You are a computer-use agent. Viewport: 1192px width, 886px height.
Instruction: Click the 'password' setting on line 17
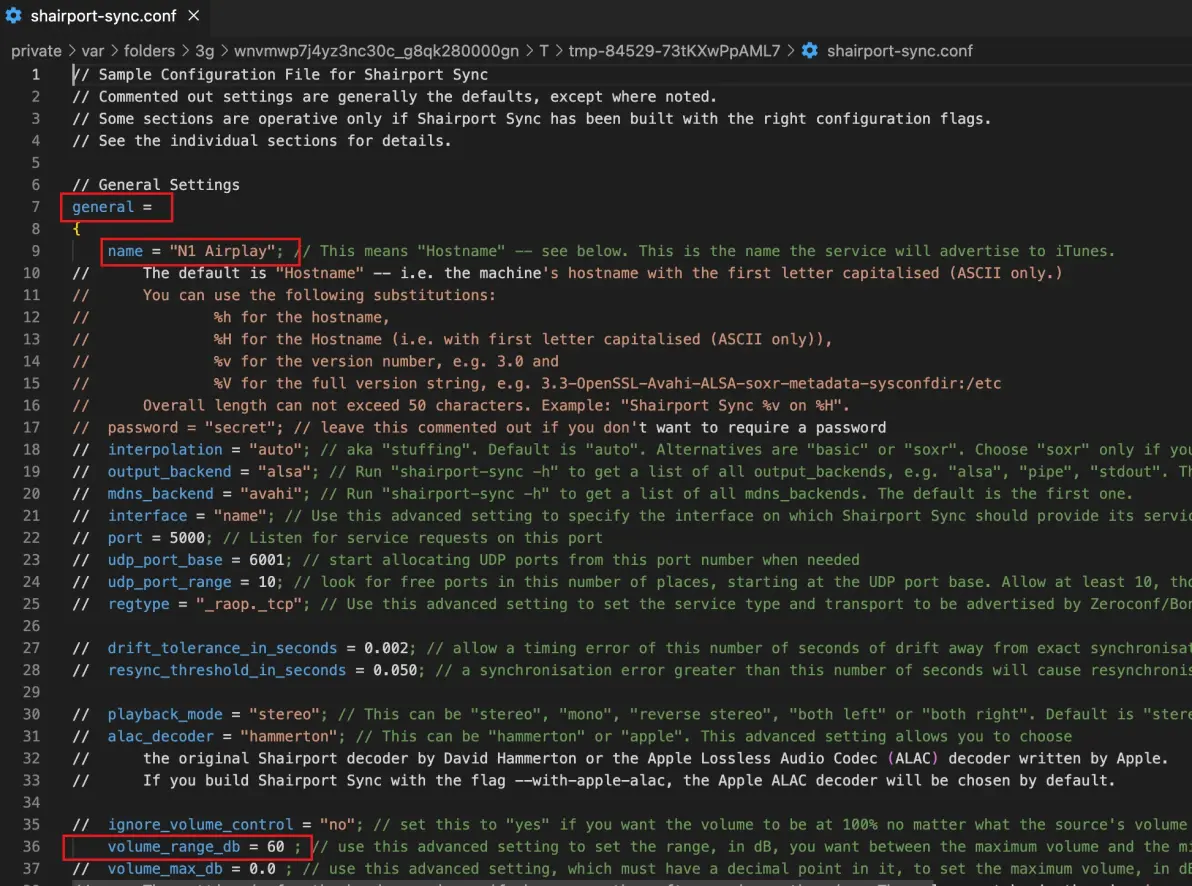142,427
